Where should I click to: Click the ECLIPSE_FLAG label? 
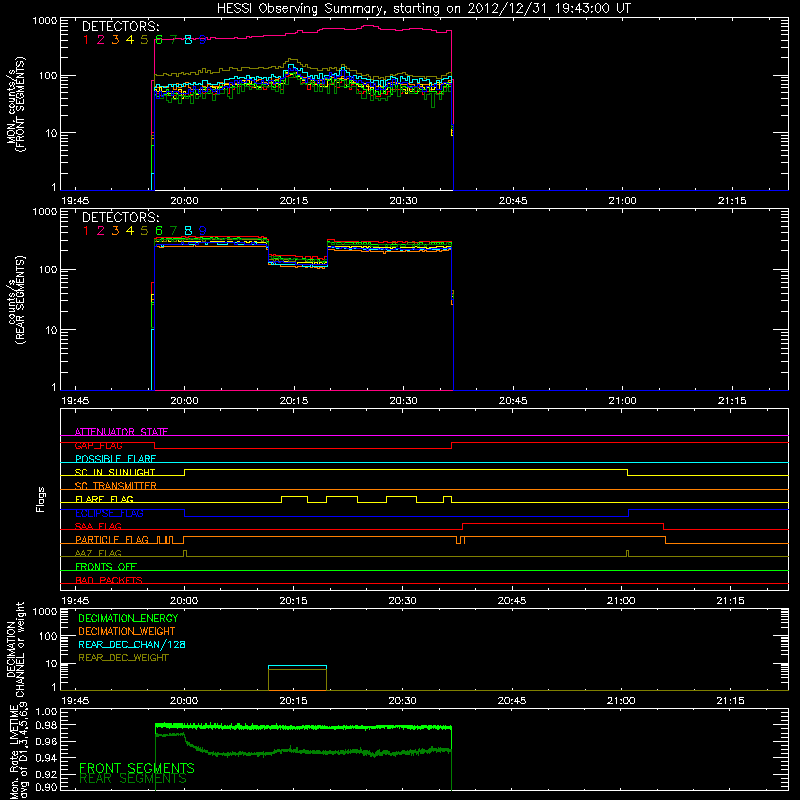tap(109, 513)
